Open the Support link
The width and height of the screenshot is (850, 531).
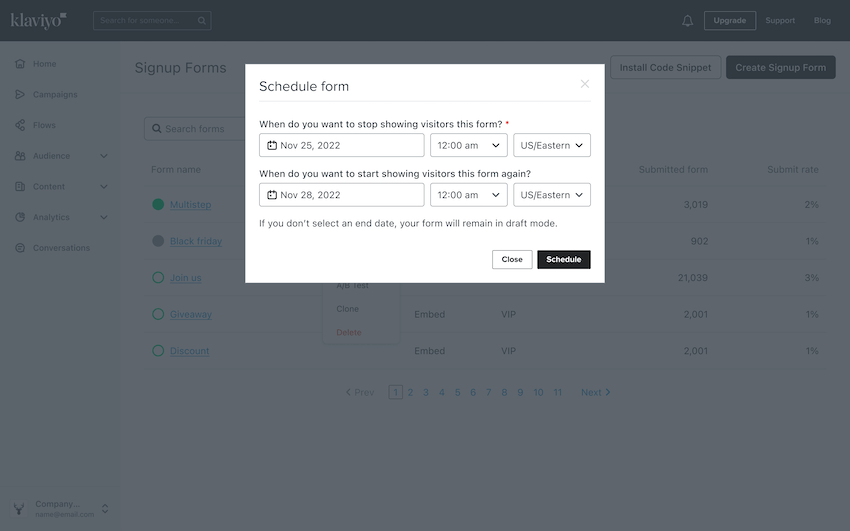[780, 21]
